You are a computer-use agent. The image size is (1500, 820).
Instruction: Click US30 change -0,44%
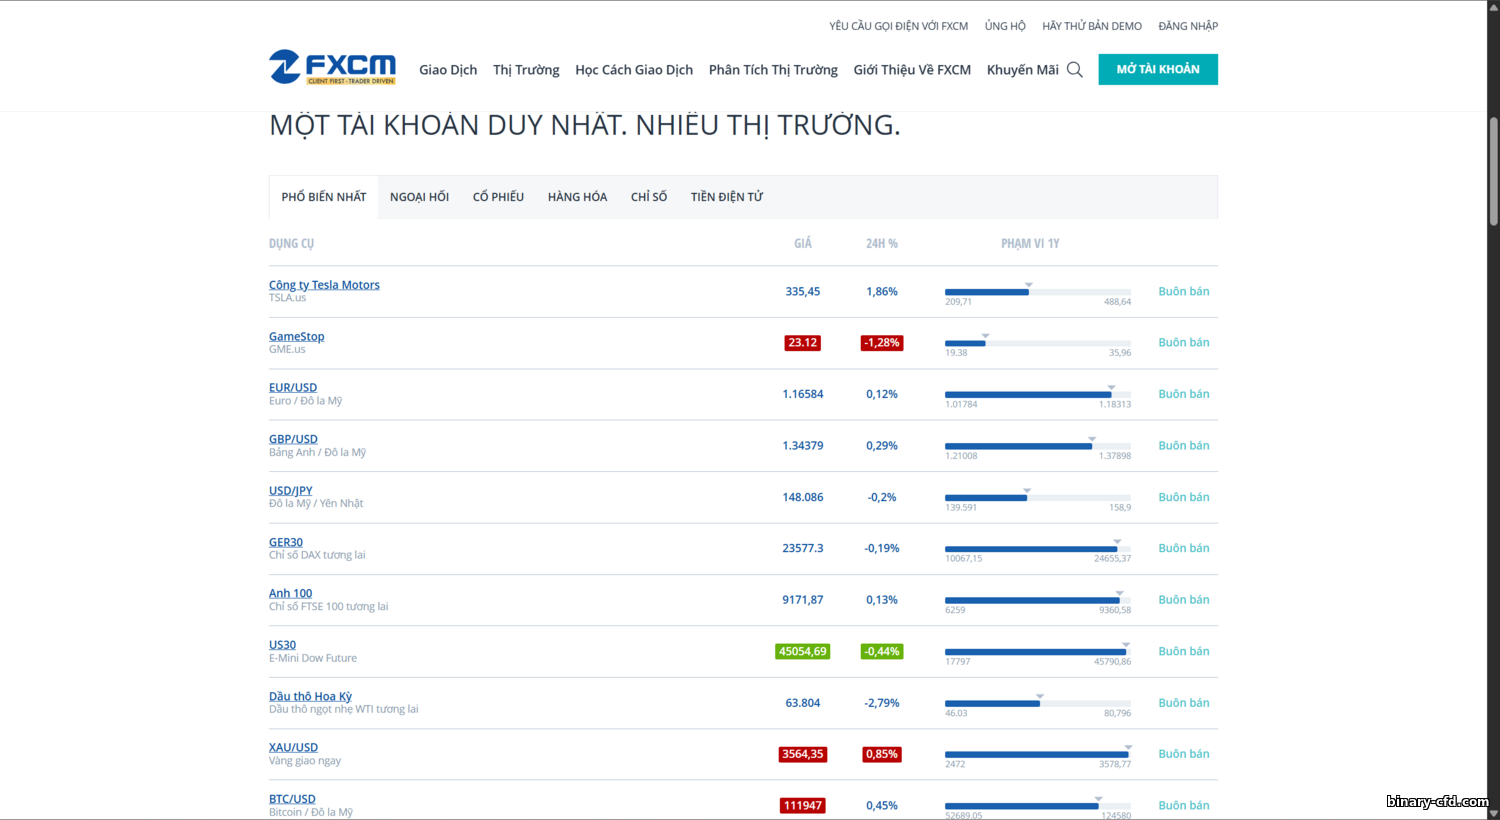[882, 651]
